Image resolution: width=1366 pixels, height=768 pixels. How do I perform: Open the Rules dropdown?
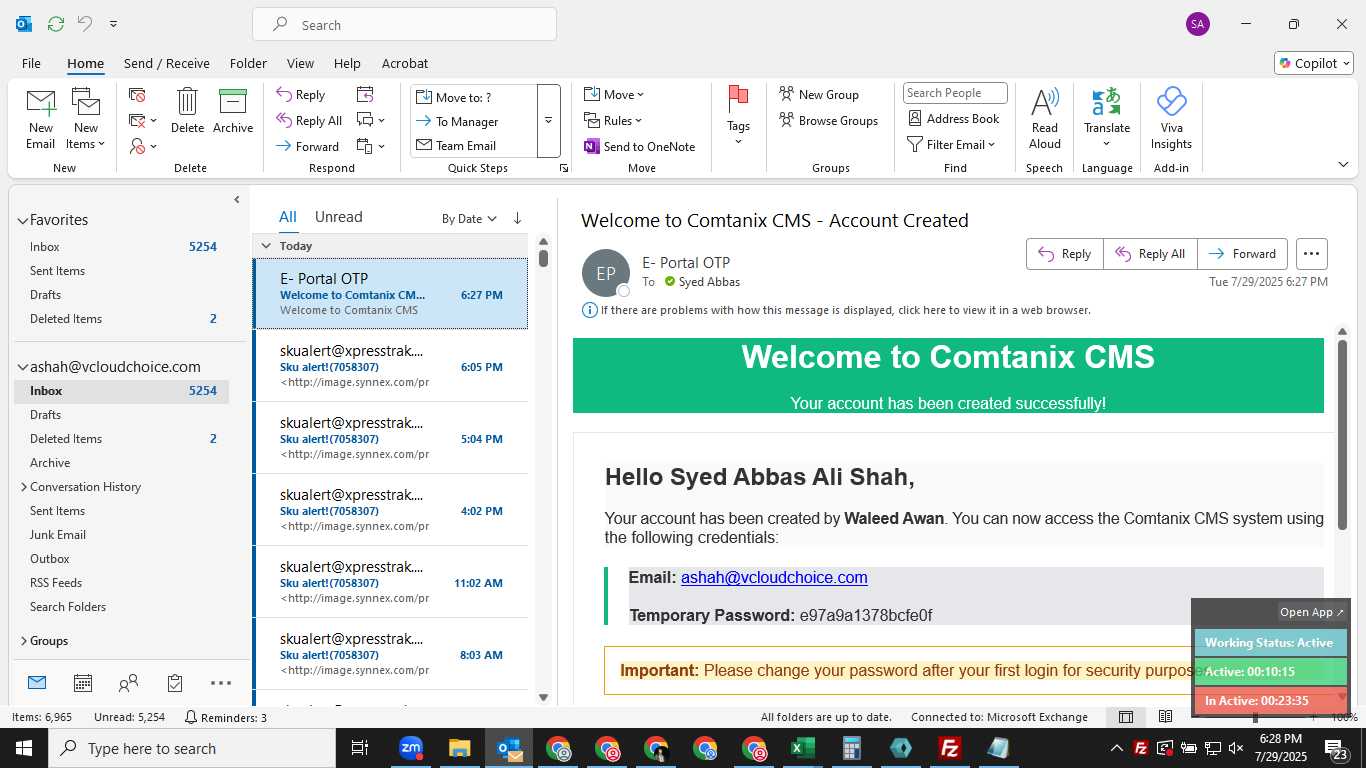[x=614, y=121]
